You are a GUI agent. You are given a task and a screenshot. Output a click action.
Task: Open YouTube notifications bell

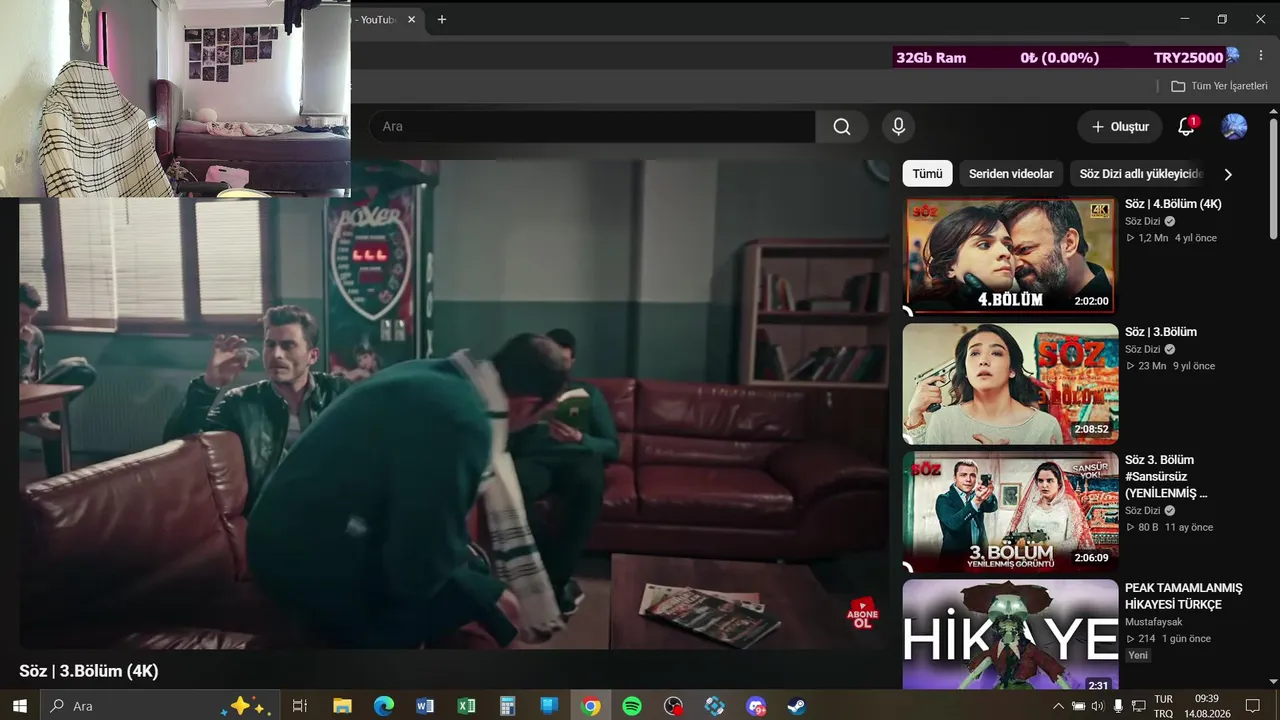tap(1186, 127)
